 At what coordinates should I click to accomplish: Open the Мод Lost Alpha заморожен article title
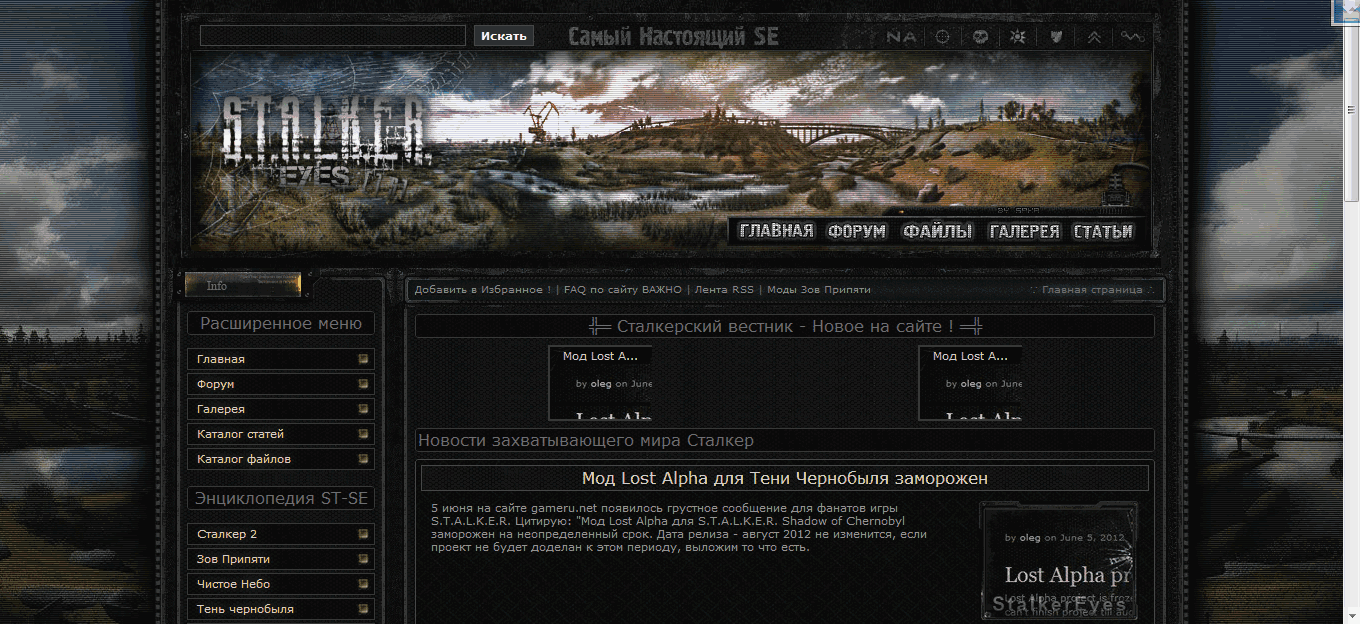pos(785,479)
